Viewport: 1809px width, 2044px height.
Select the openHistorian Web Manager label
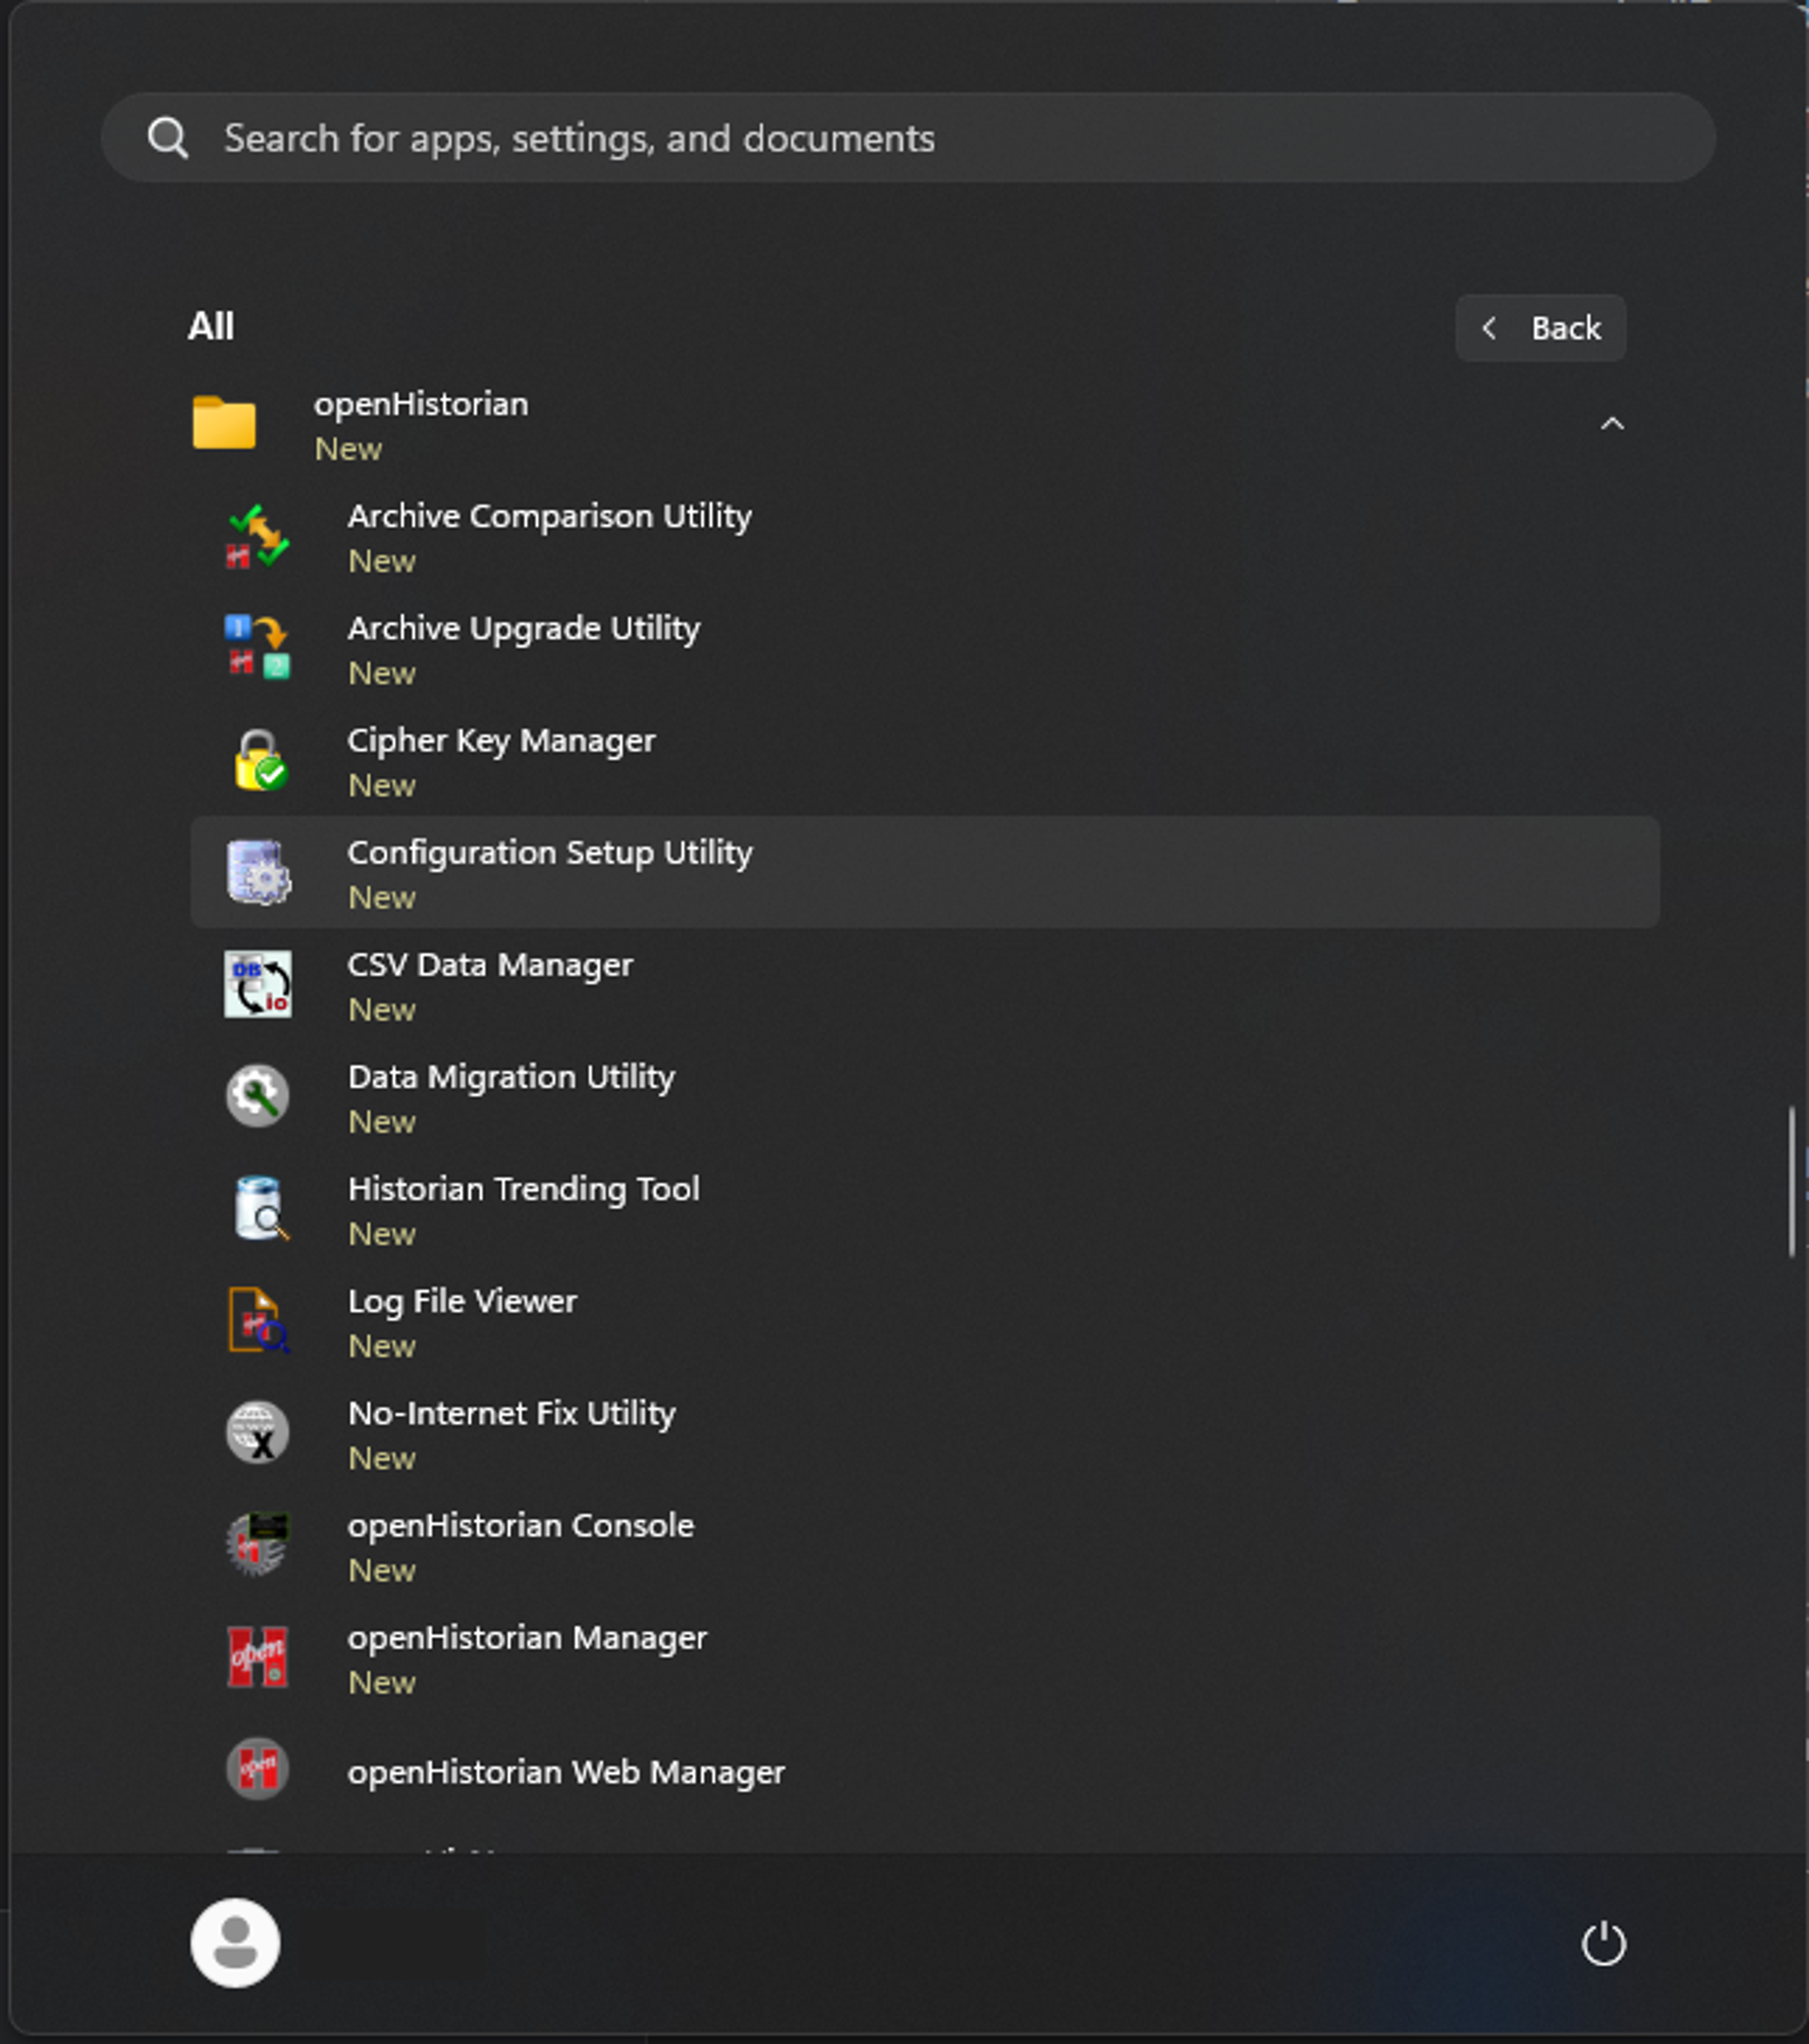tap(566, 1772)
